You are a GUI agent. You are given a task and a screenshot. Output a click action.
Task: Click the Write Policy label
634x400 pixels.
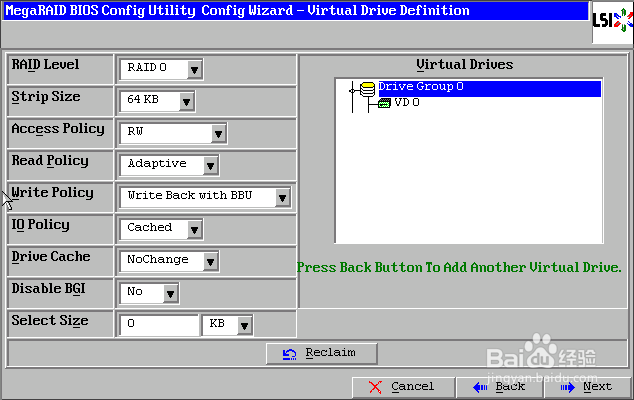(x=53, y=193)
